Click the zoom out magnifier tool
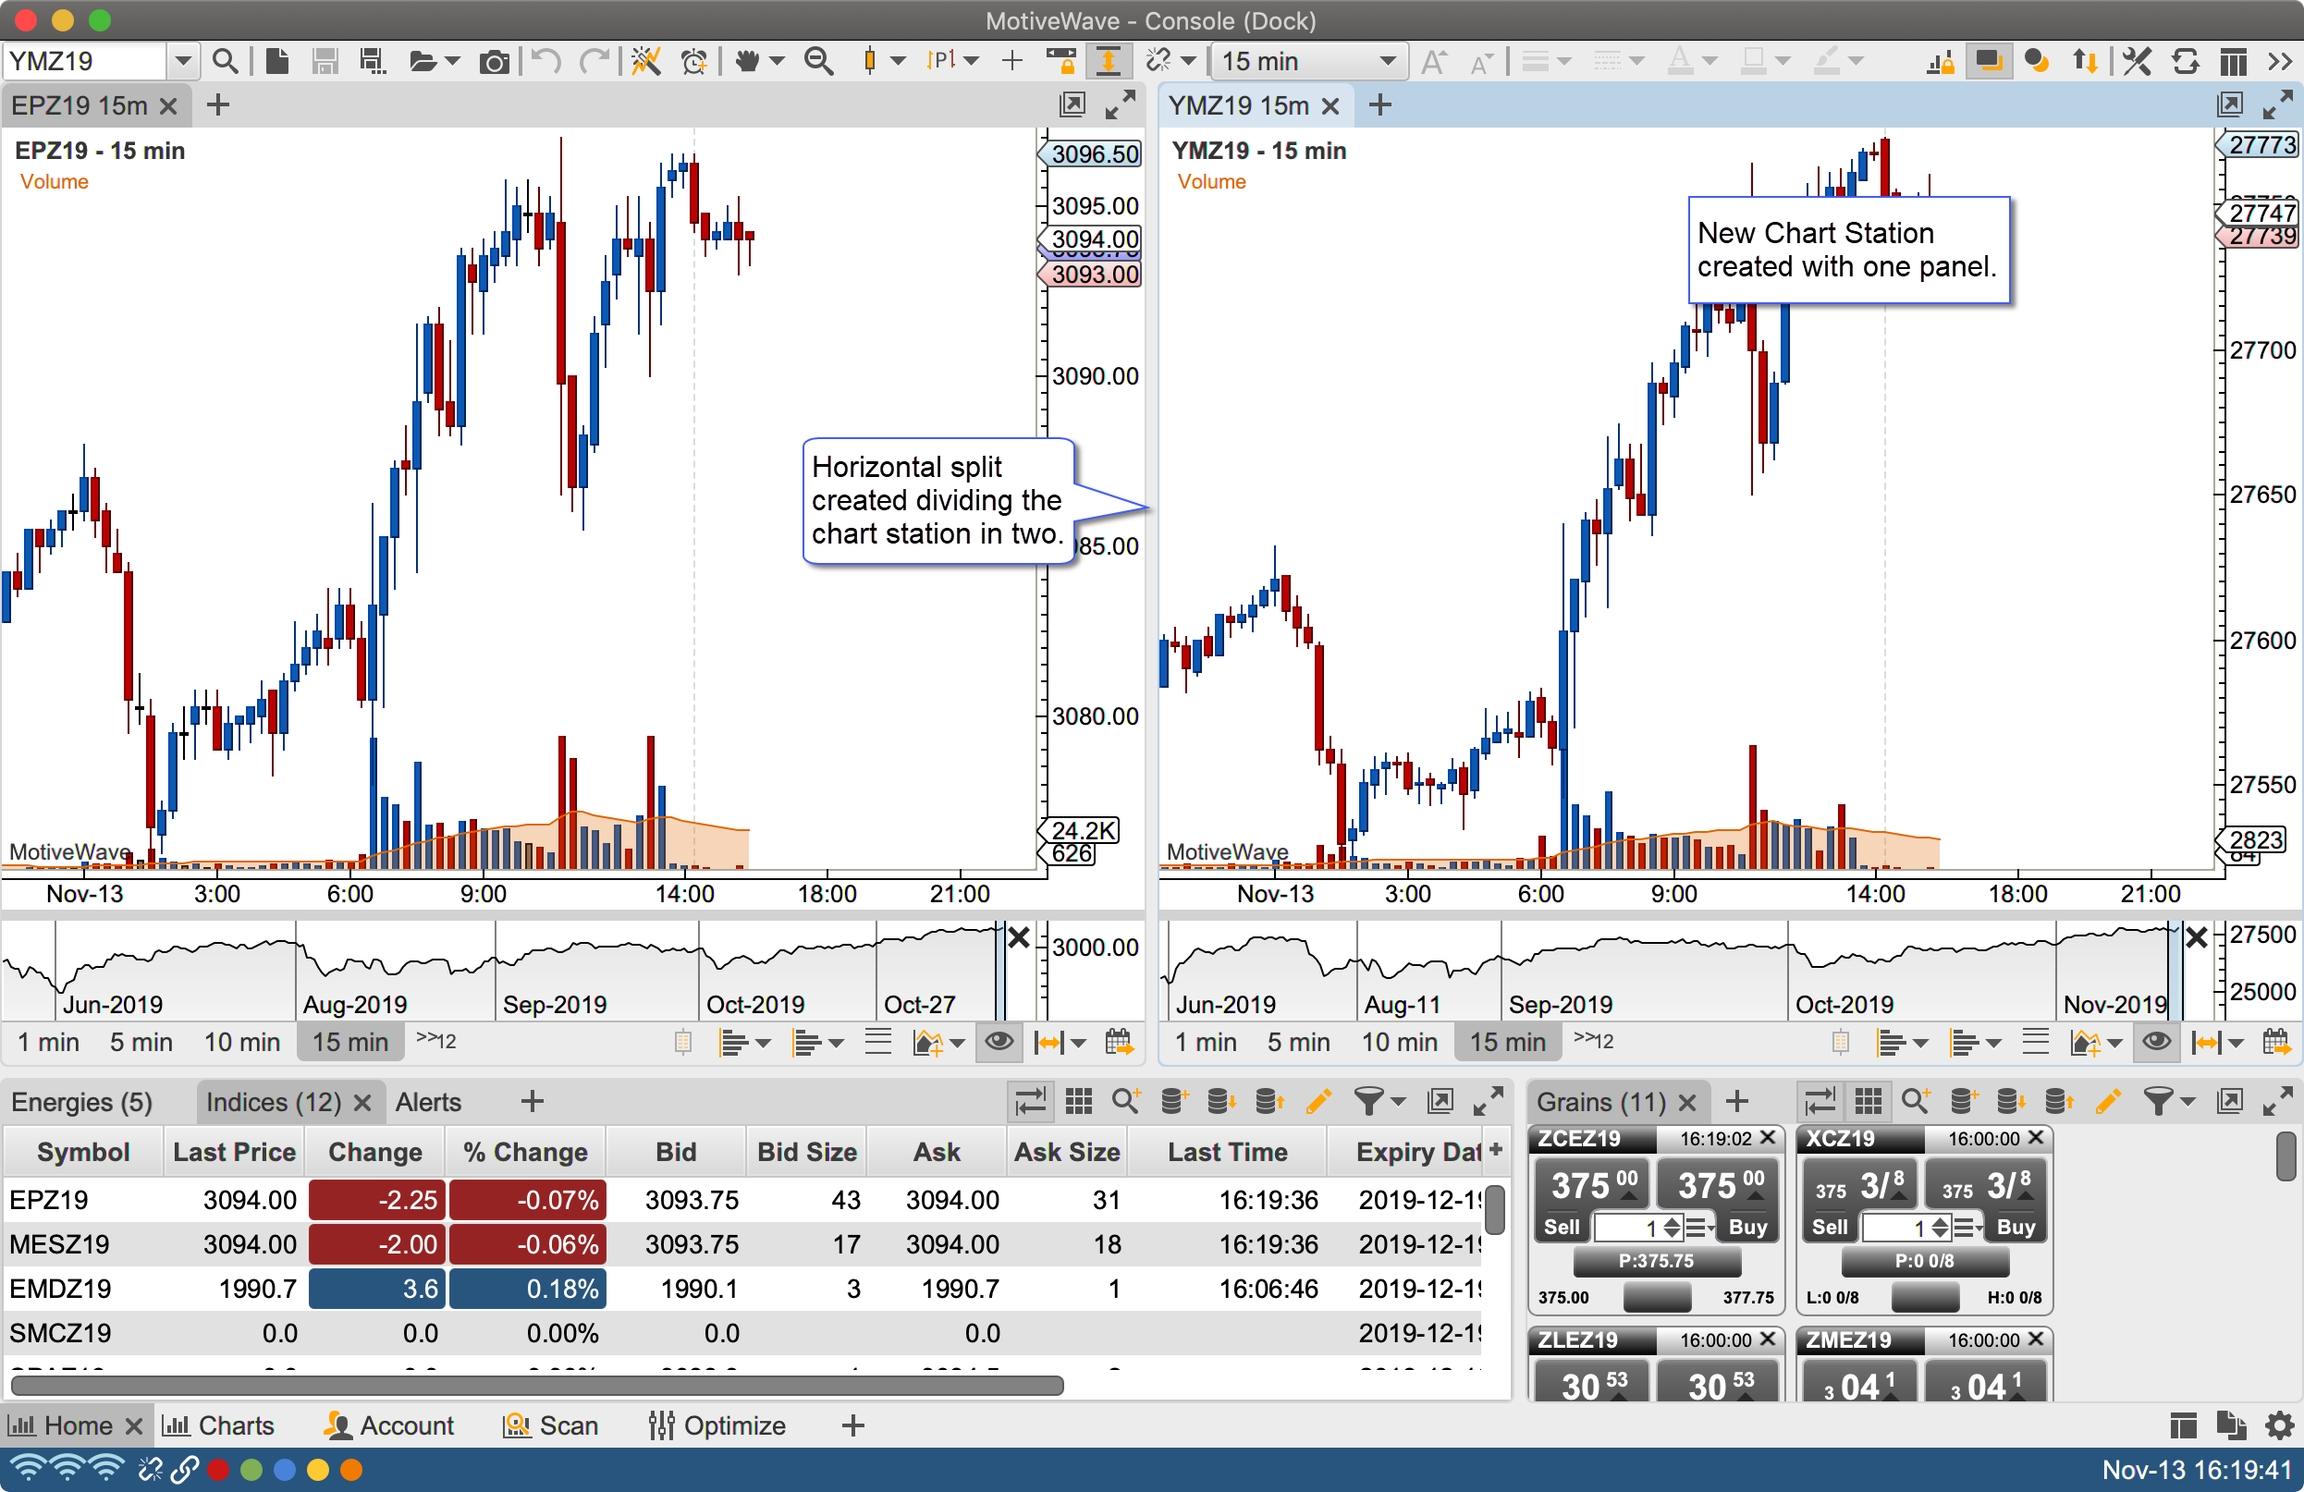Viewport: 2304px width, 1492px height. (x=819, y=61)
